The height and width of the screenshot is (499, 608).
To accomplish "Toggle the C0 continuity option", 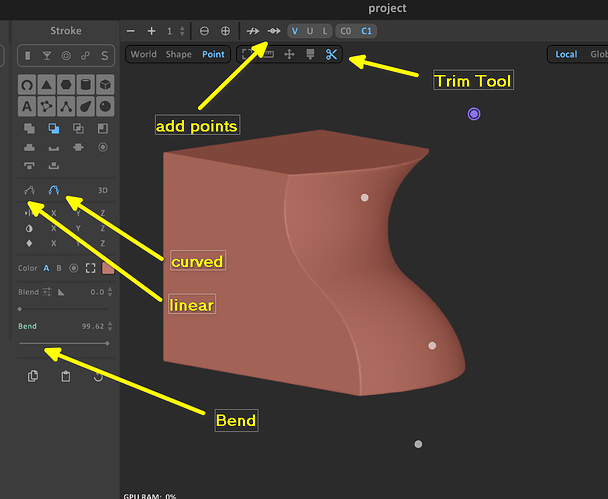I will pos(345,31).
